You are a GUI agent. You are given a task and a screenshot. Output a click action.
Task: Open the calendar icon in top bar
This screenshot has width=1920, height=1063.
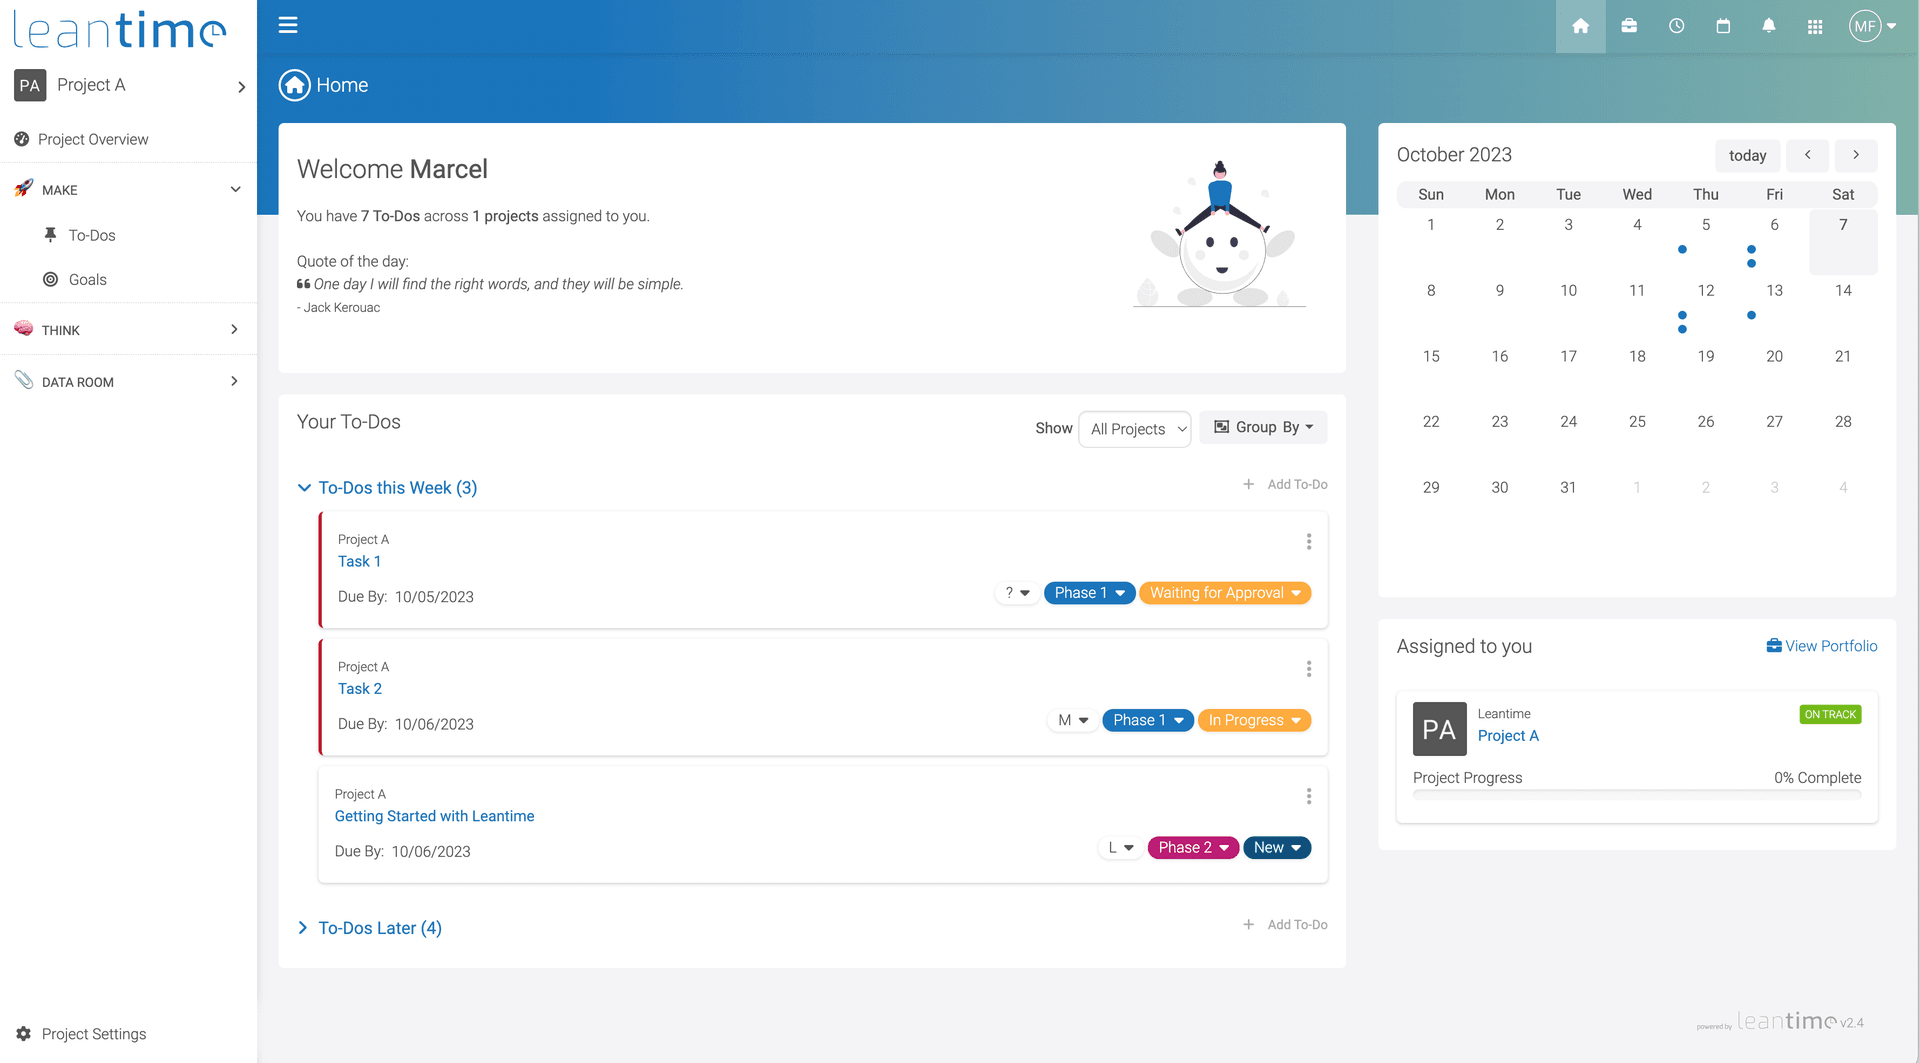tap(1722, 26)
